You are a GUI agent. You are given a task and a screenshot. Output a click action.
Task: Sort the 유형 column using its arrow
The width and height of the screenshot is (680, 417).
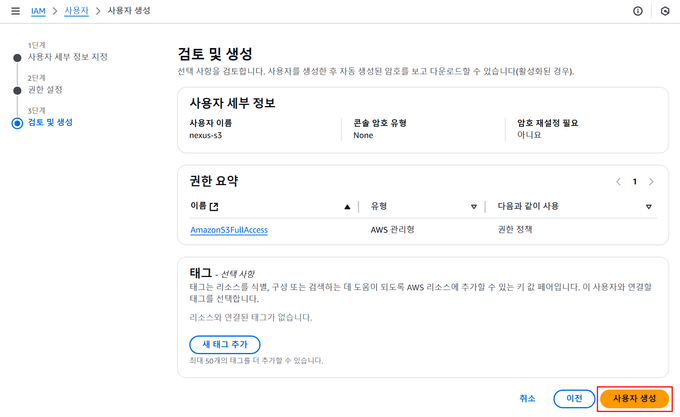(x=474, y=206)
